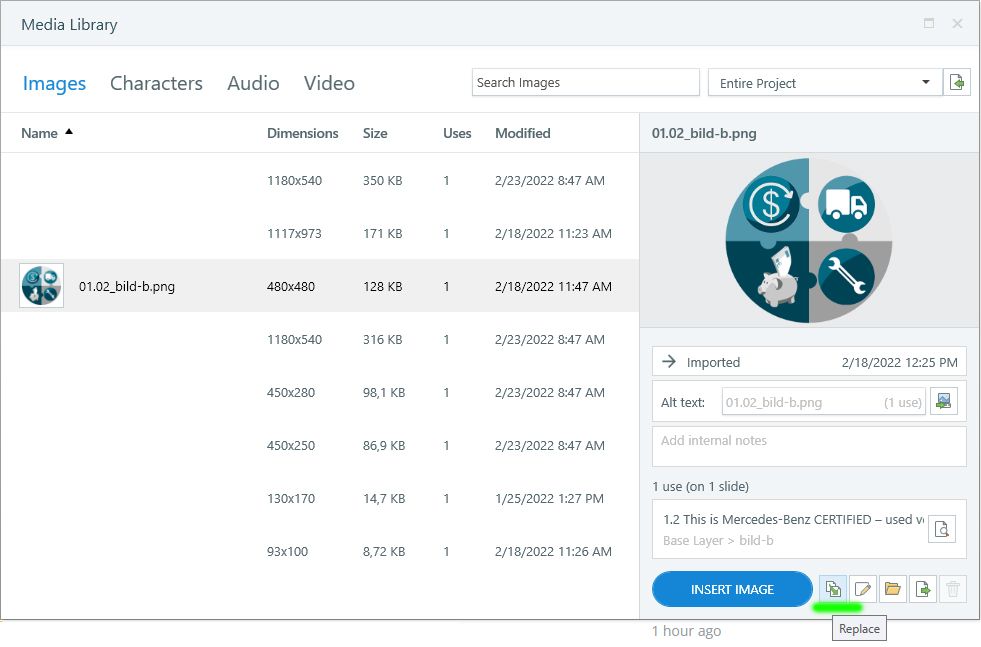
Task: Open the Entire Project dropdown
Action: point(824,83)
